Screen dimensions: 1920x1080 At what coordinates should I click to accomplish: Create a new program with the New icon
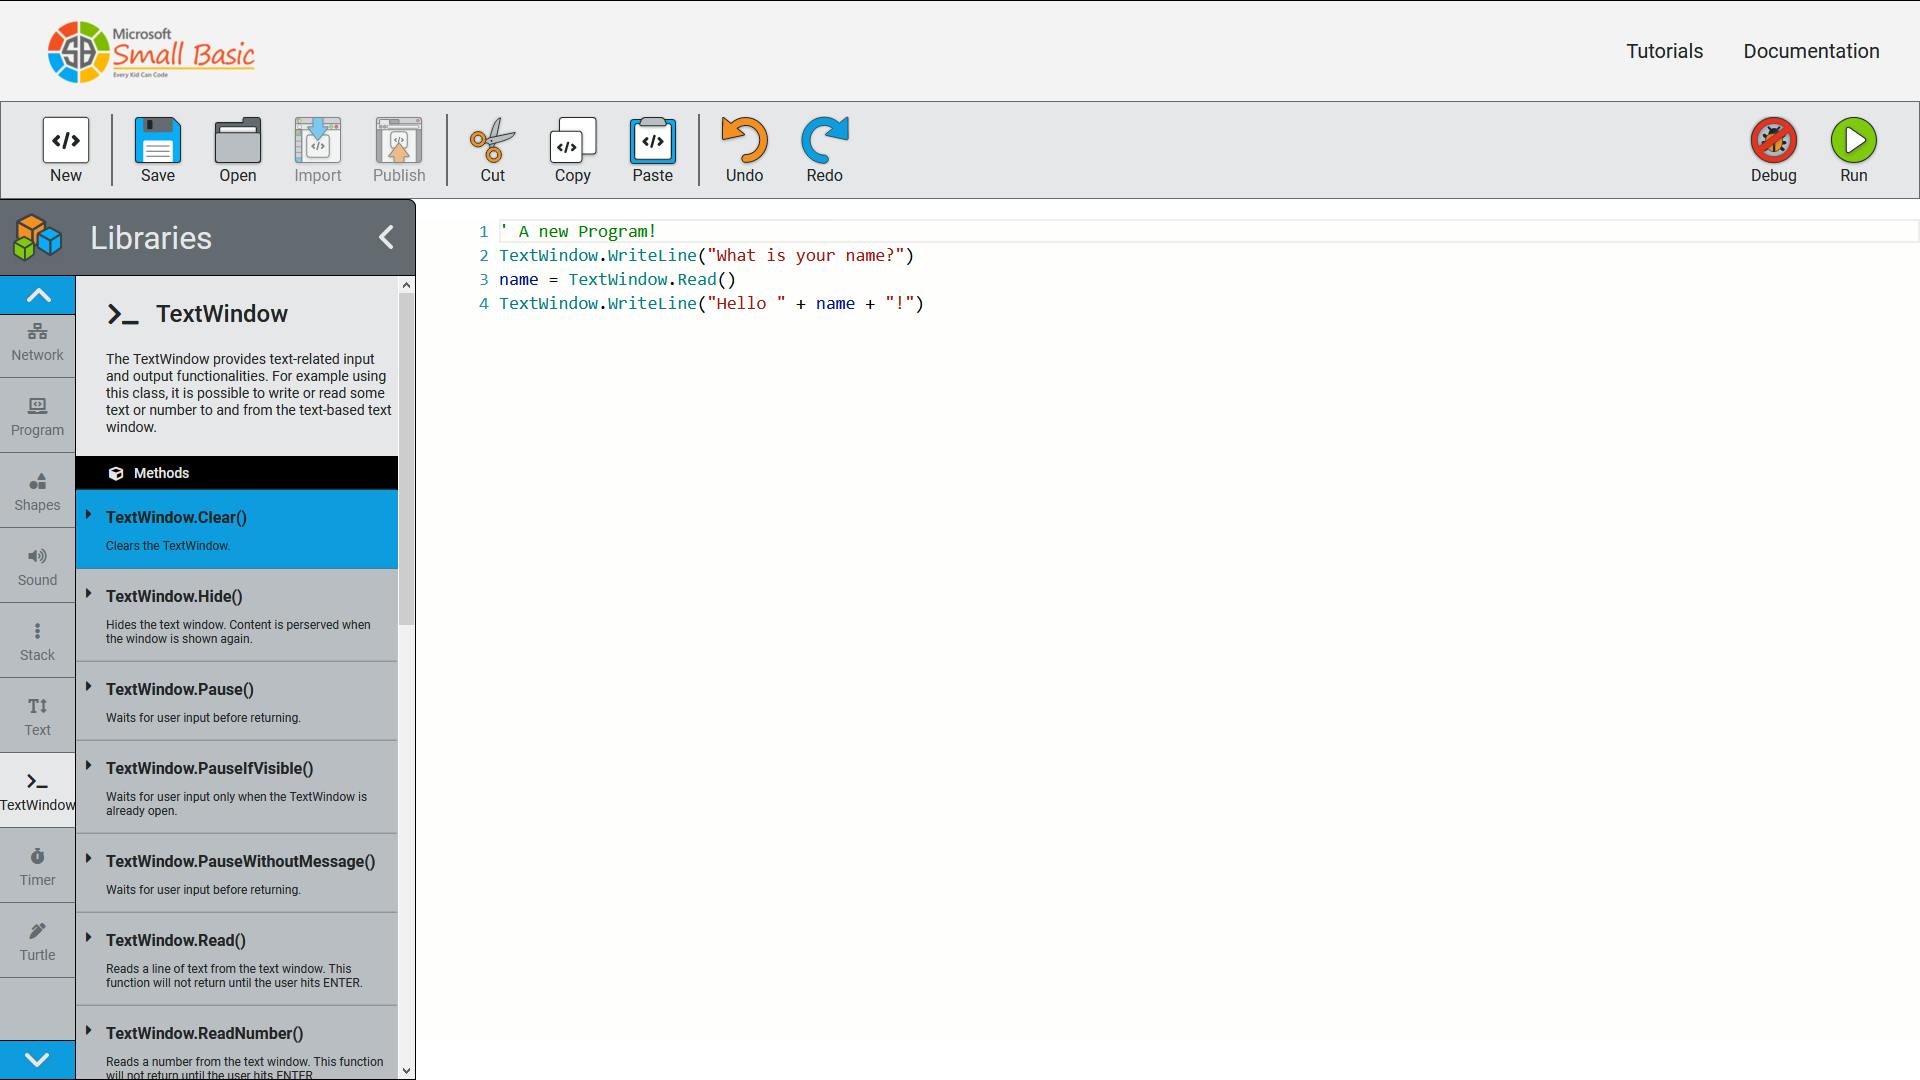pos(65,148)
